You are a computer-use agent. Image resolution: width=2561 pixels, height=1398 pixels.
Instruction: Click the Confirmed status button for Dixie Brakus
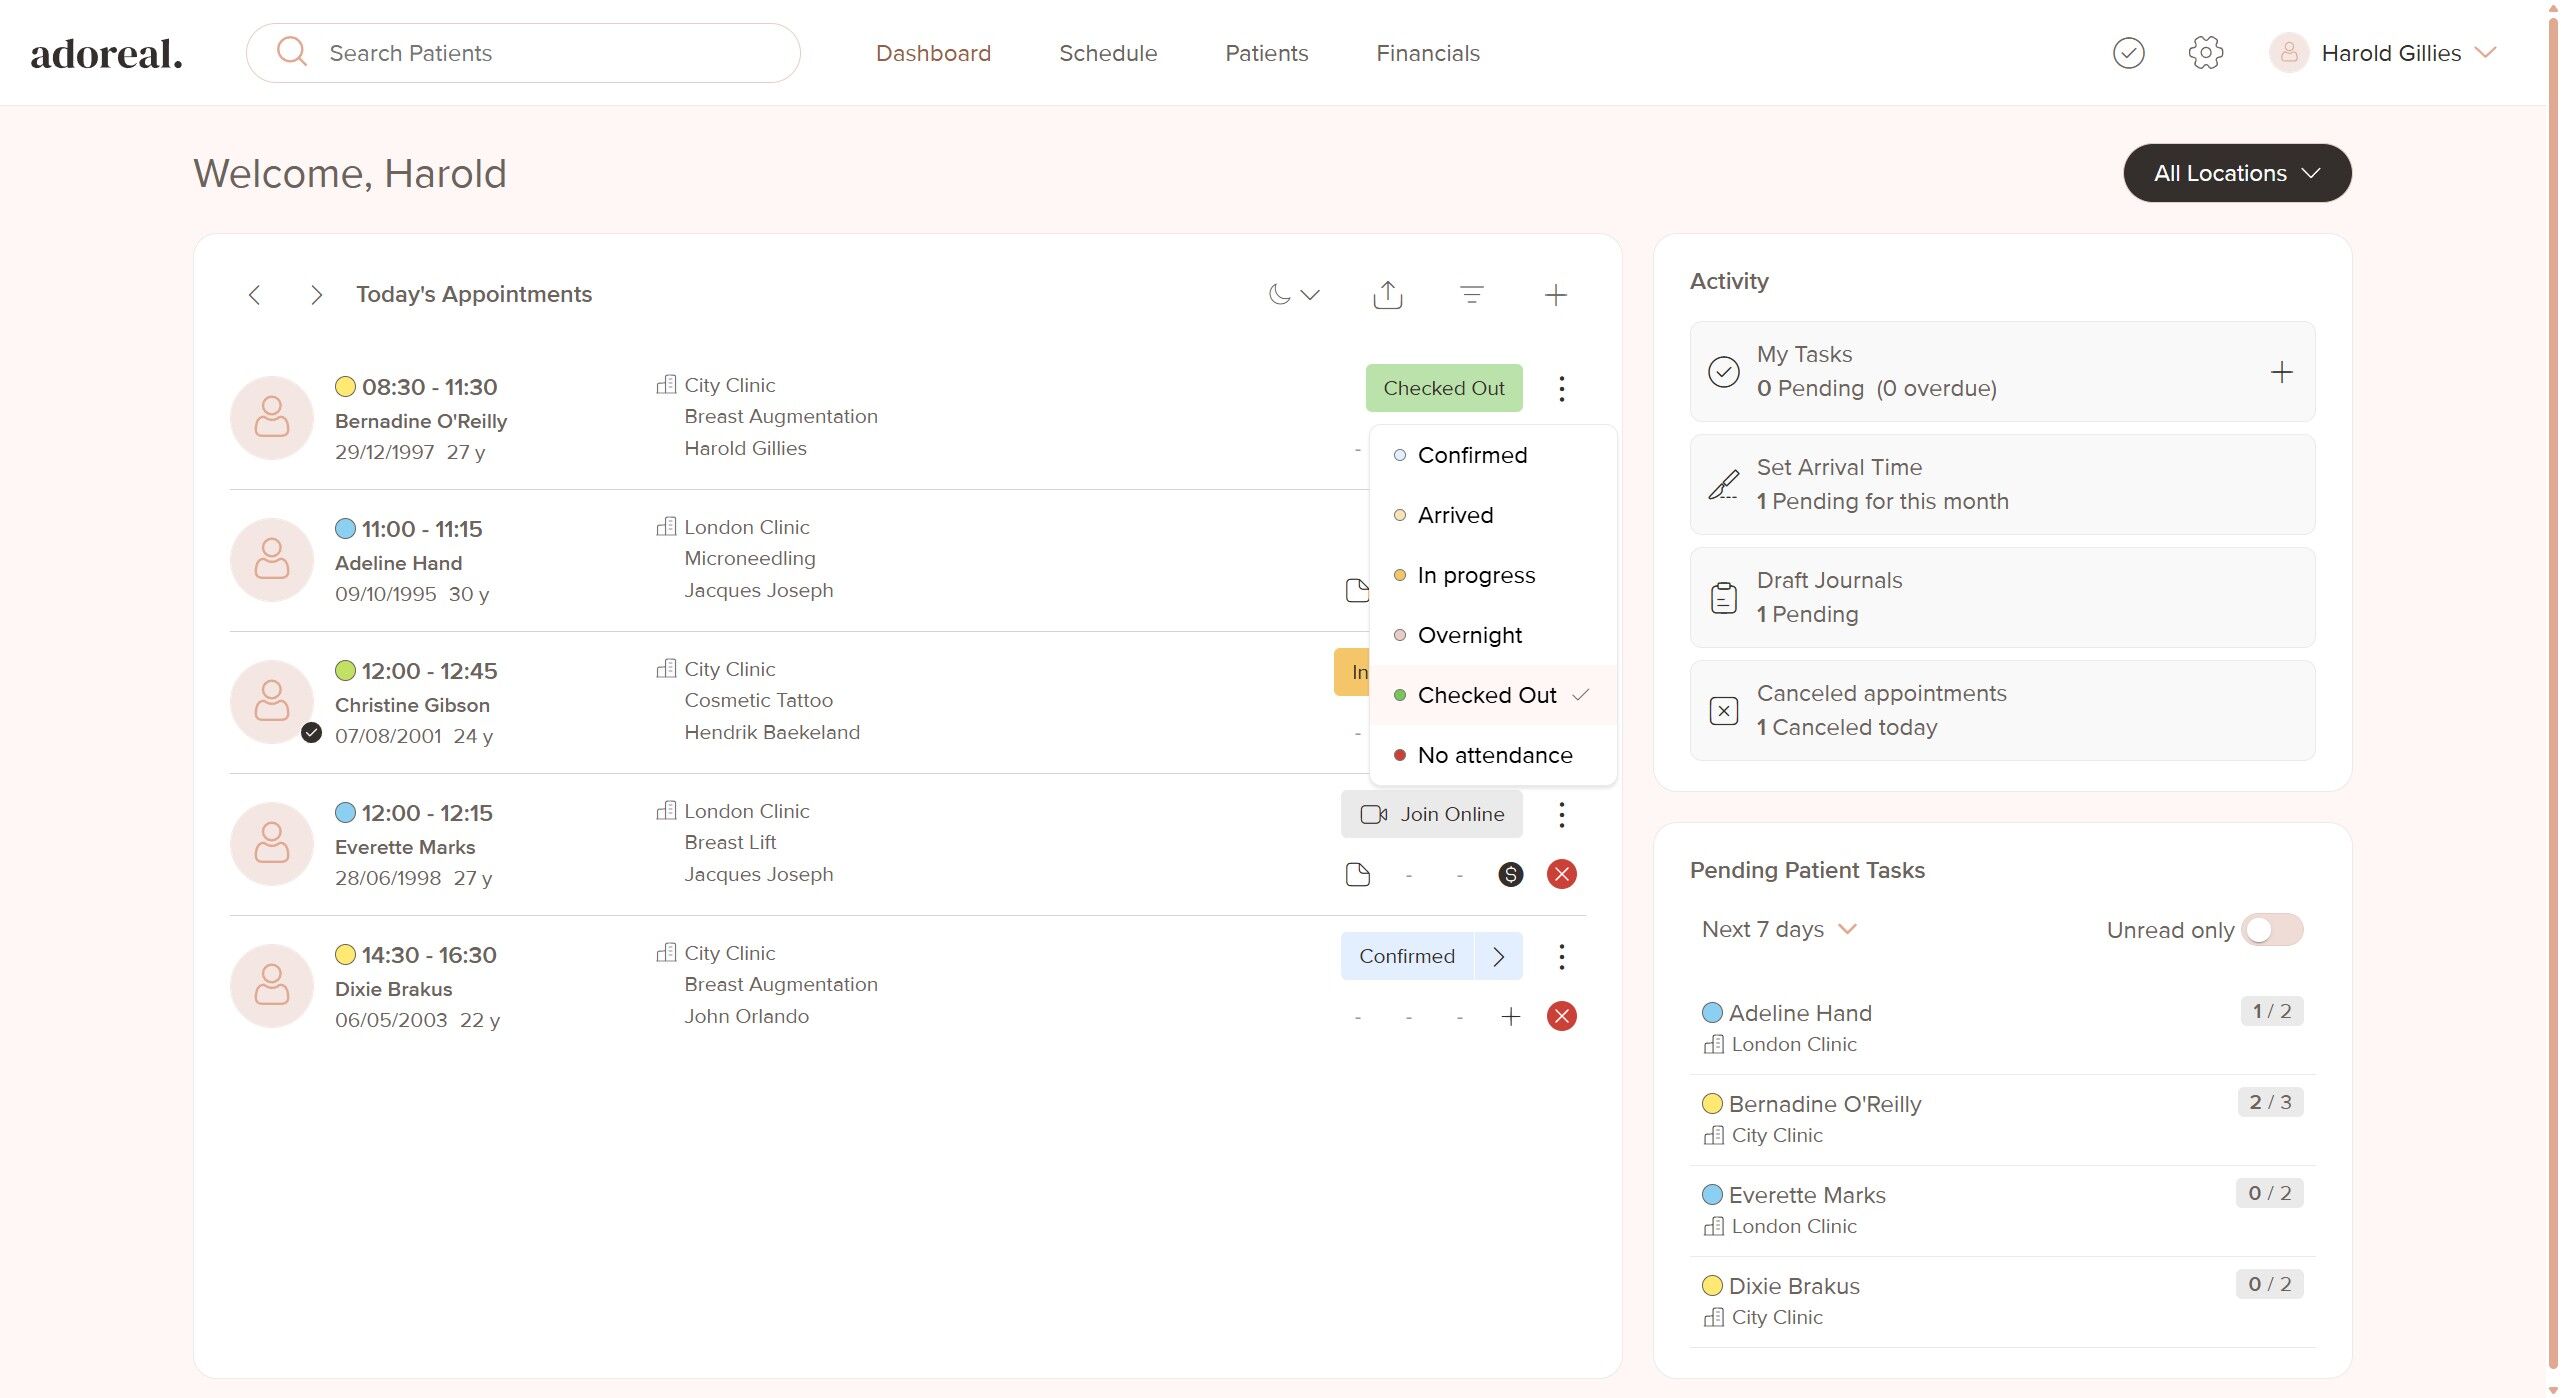tap(1406, 956)
